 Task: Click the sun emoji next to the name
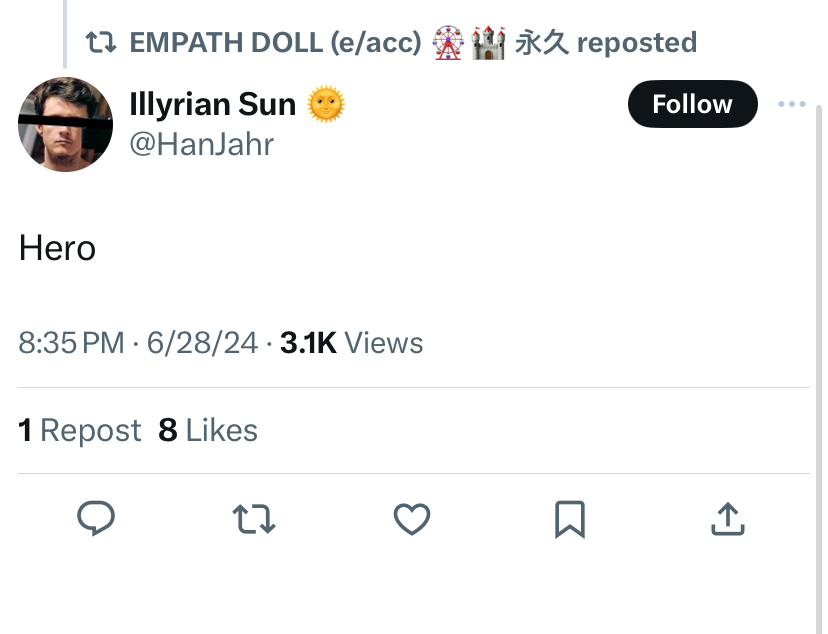pos(326,104)
